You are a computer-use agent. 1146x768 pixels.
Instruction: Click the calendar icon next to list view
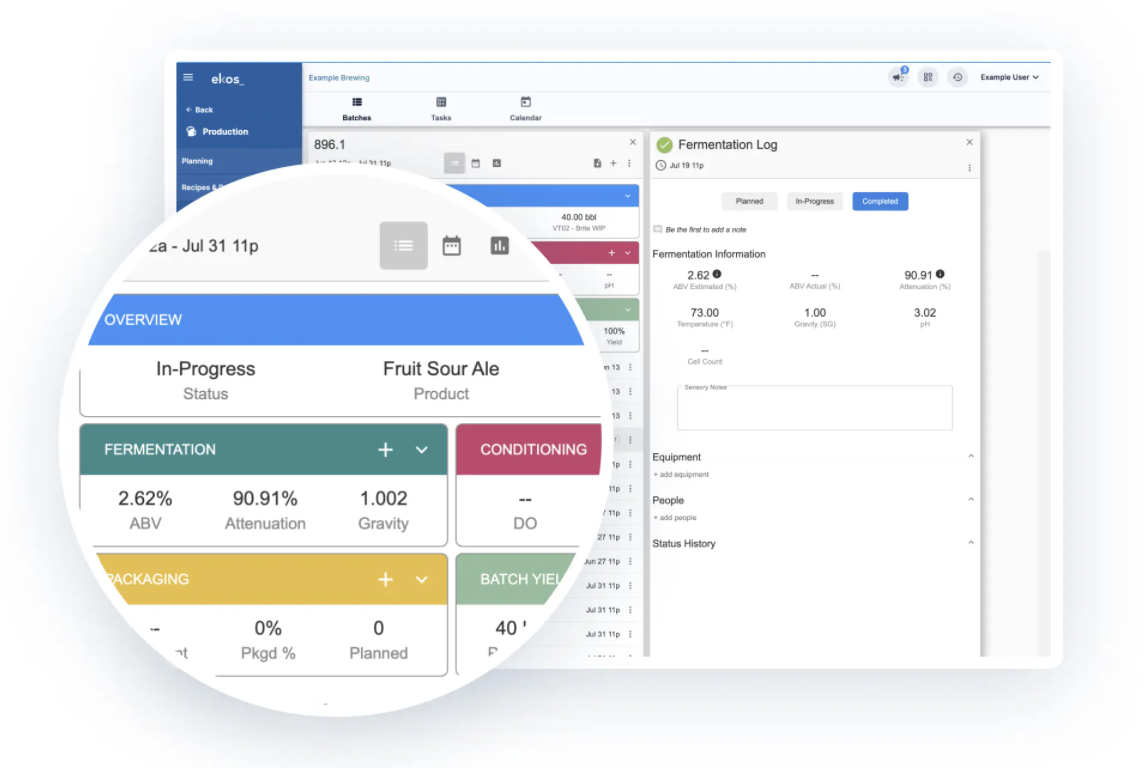pos(451,245)
